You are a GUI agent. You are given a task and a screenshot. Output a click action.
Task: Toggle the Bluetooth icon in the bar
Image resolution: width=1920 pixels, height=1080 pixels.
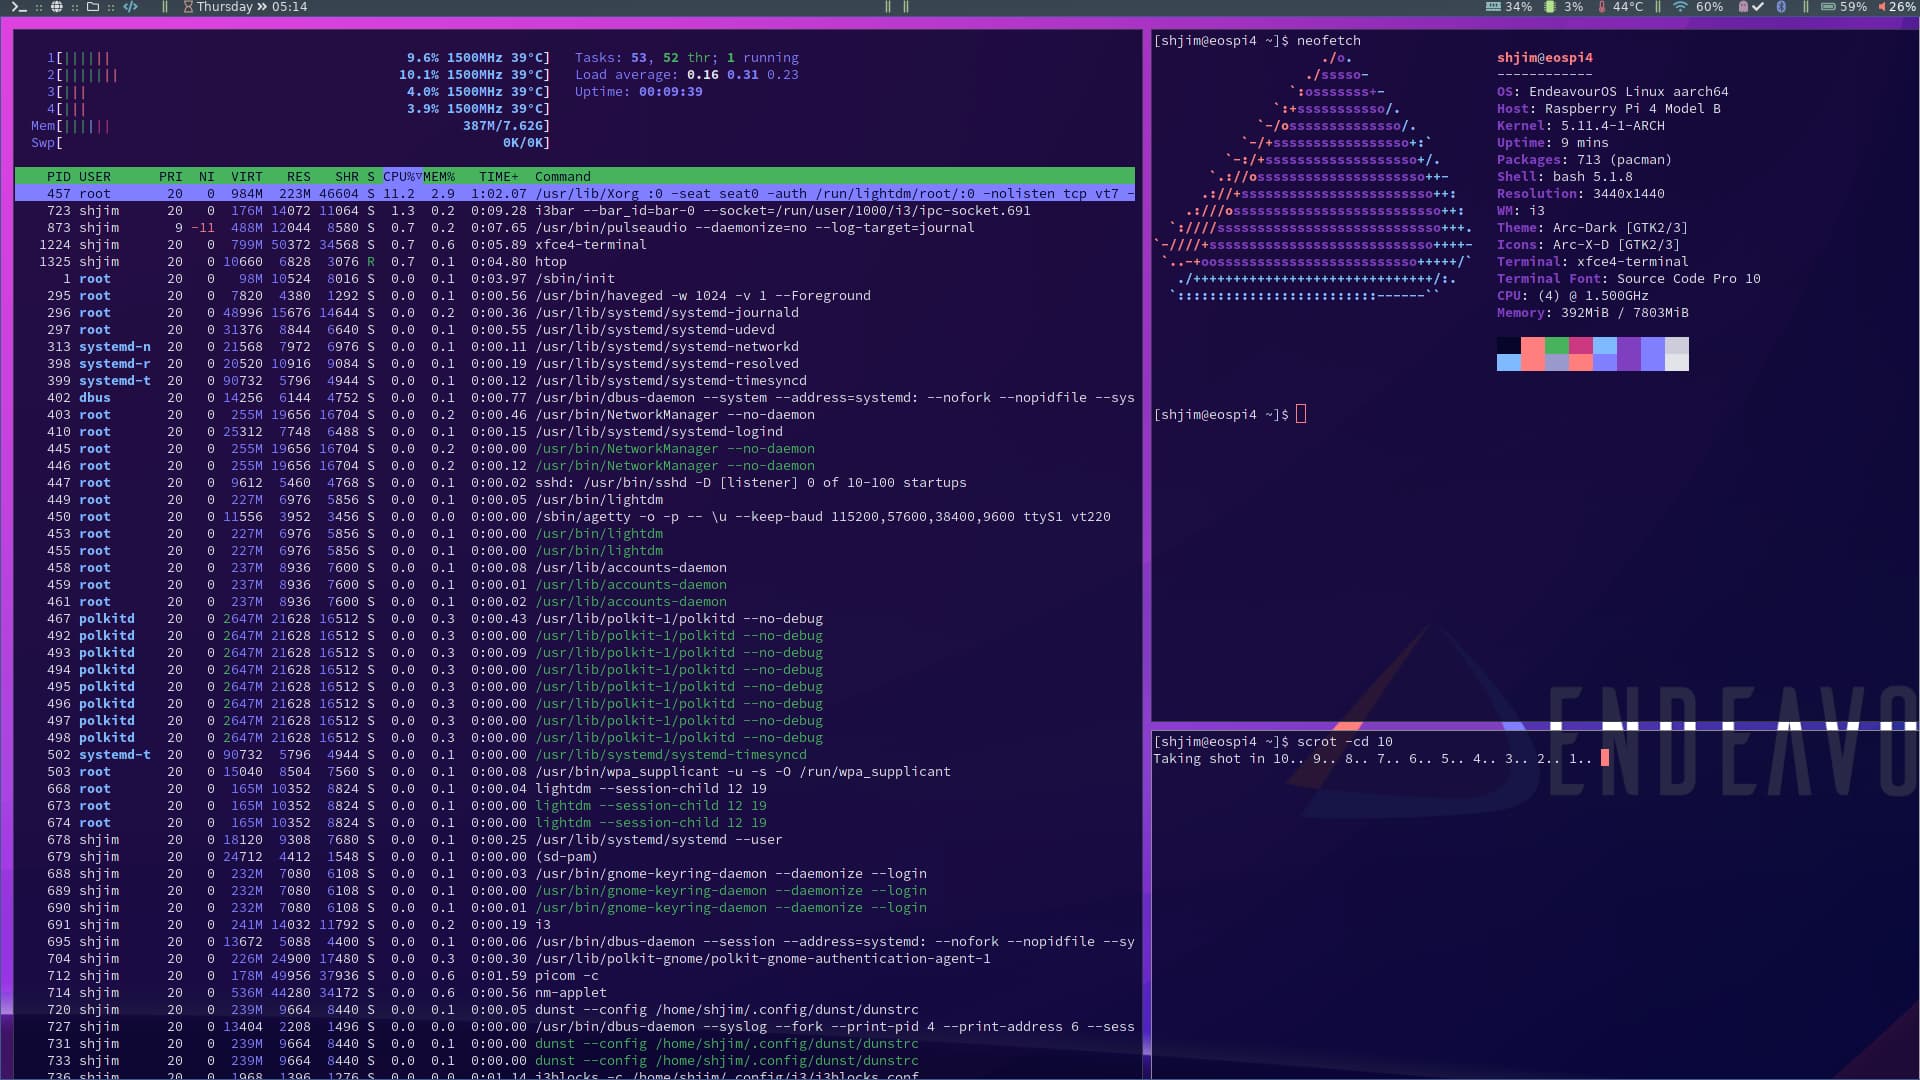(x=1781, y=7)
